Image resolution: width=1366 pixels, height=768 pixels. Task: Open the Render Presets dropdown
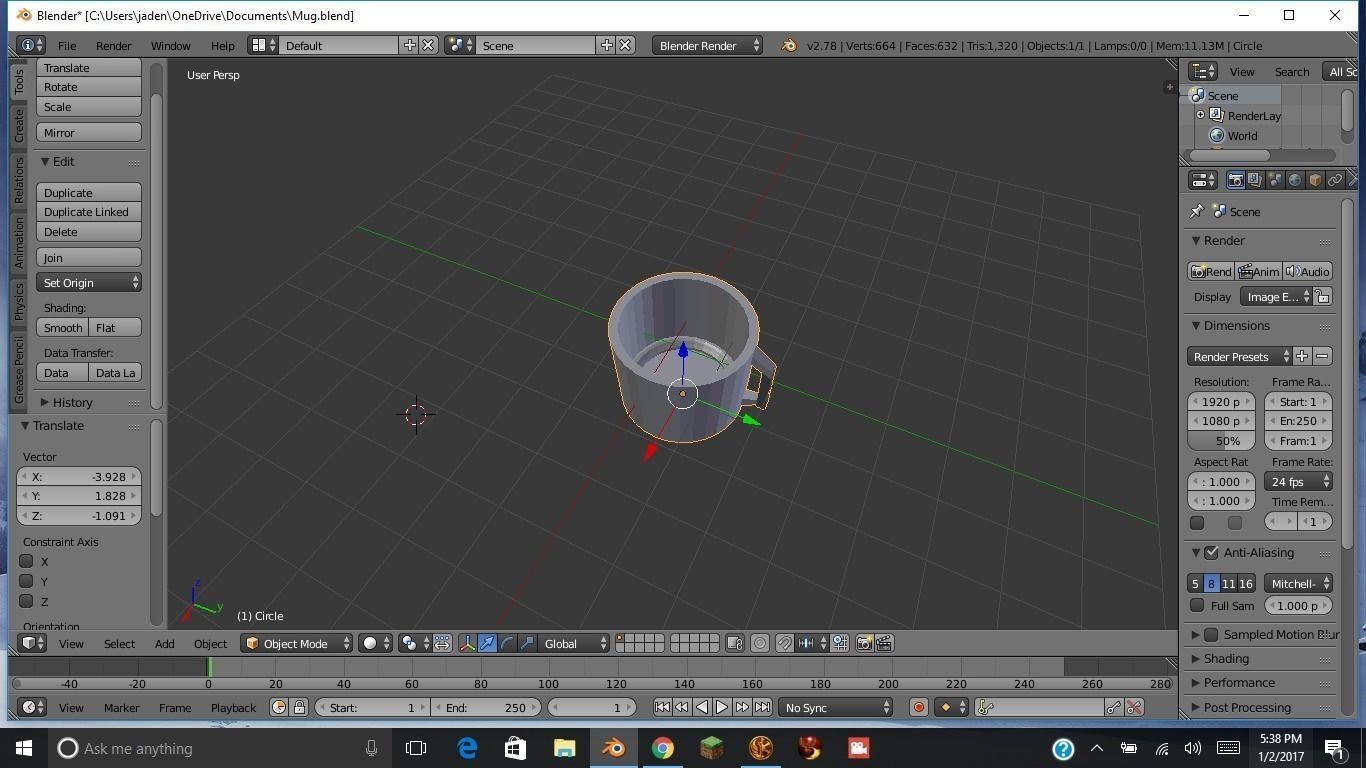pos(1240,356)
